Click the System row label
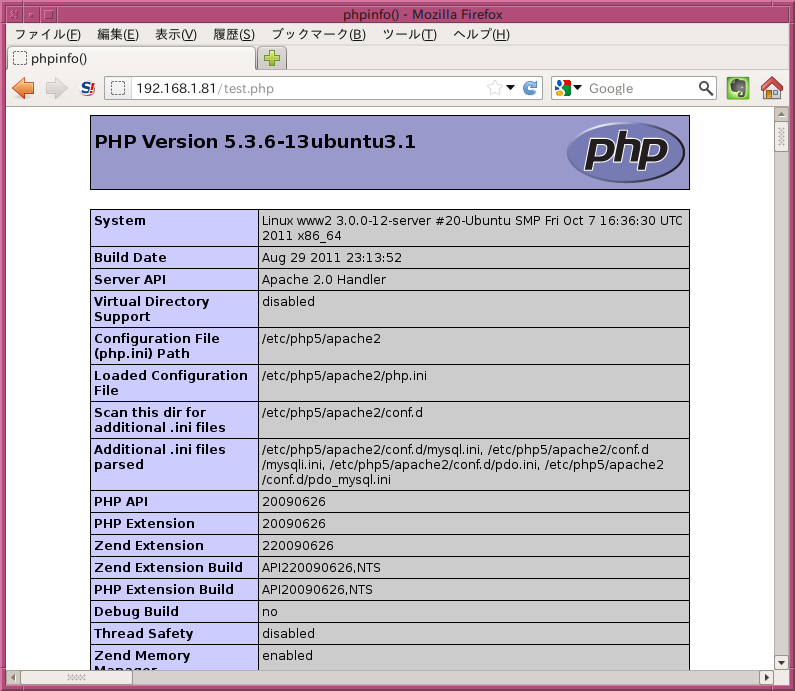The image size is (795, 691). pos(120,221)
